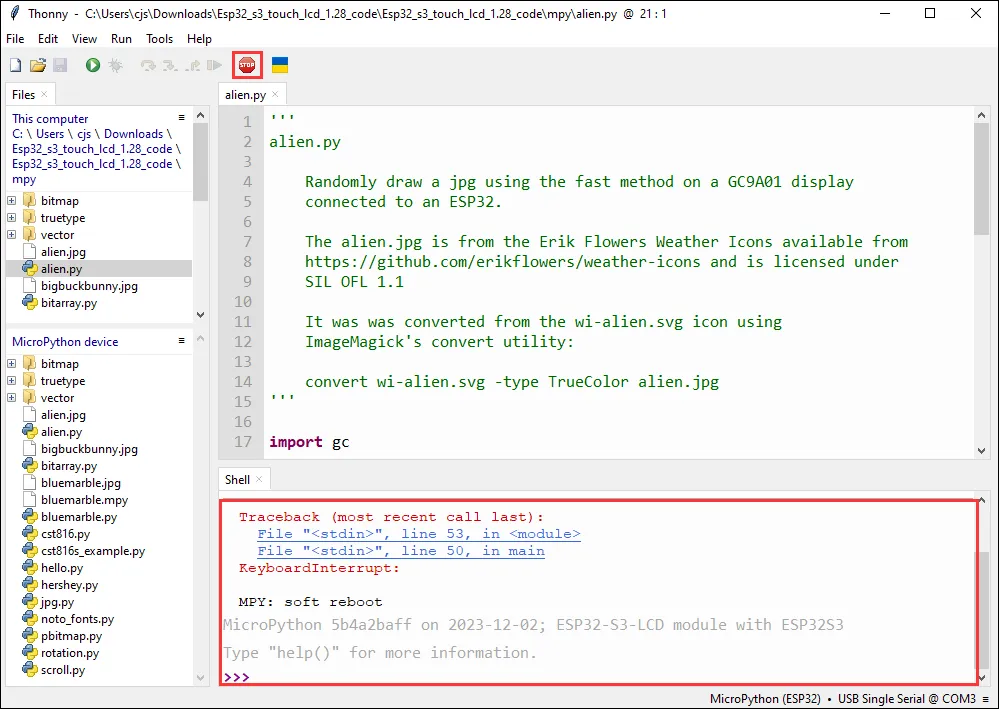The image size is (999, 709).
Task: Expand the vector folder on MicroPython device
Action: coord(12,398)
